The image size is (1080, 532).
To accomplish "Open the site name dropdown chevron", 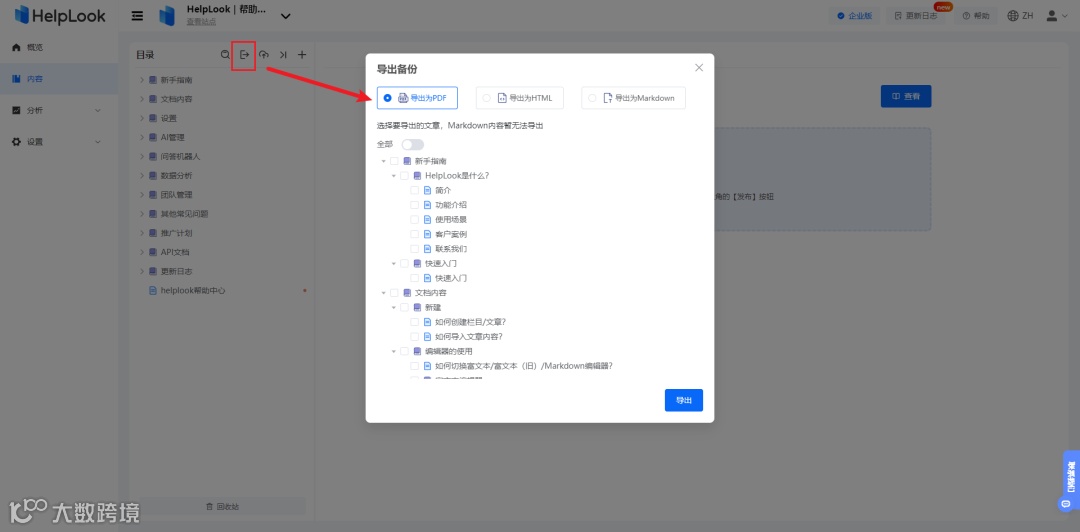I will pos(285,16).
